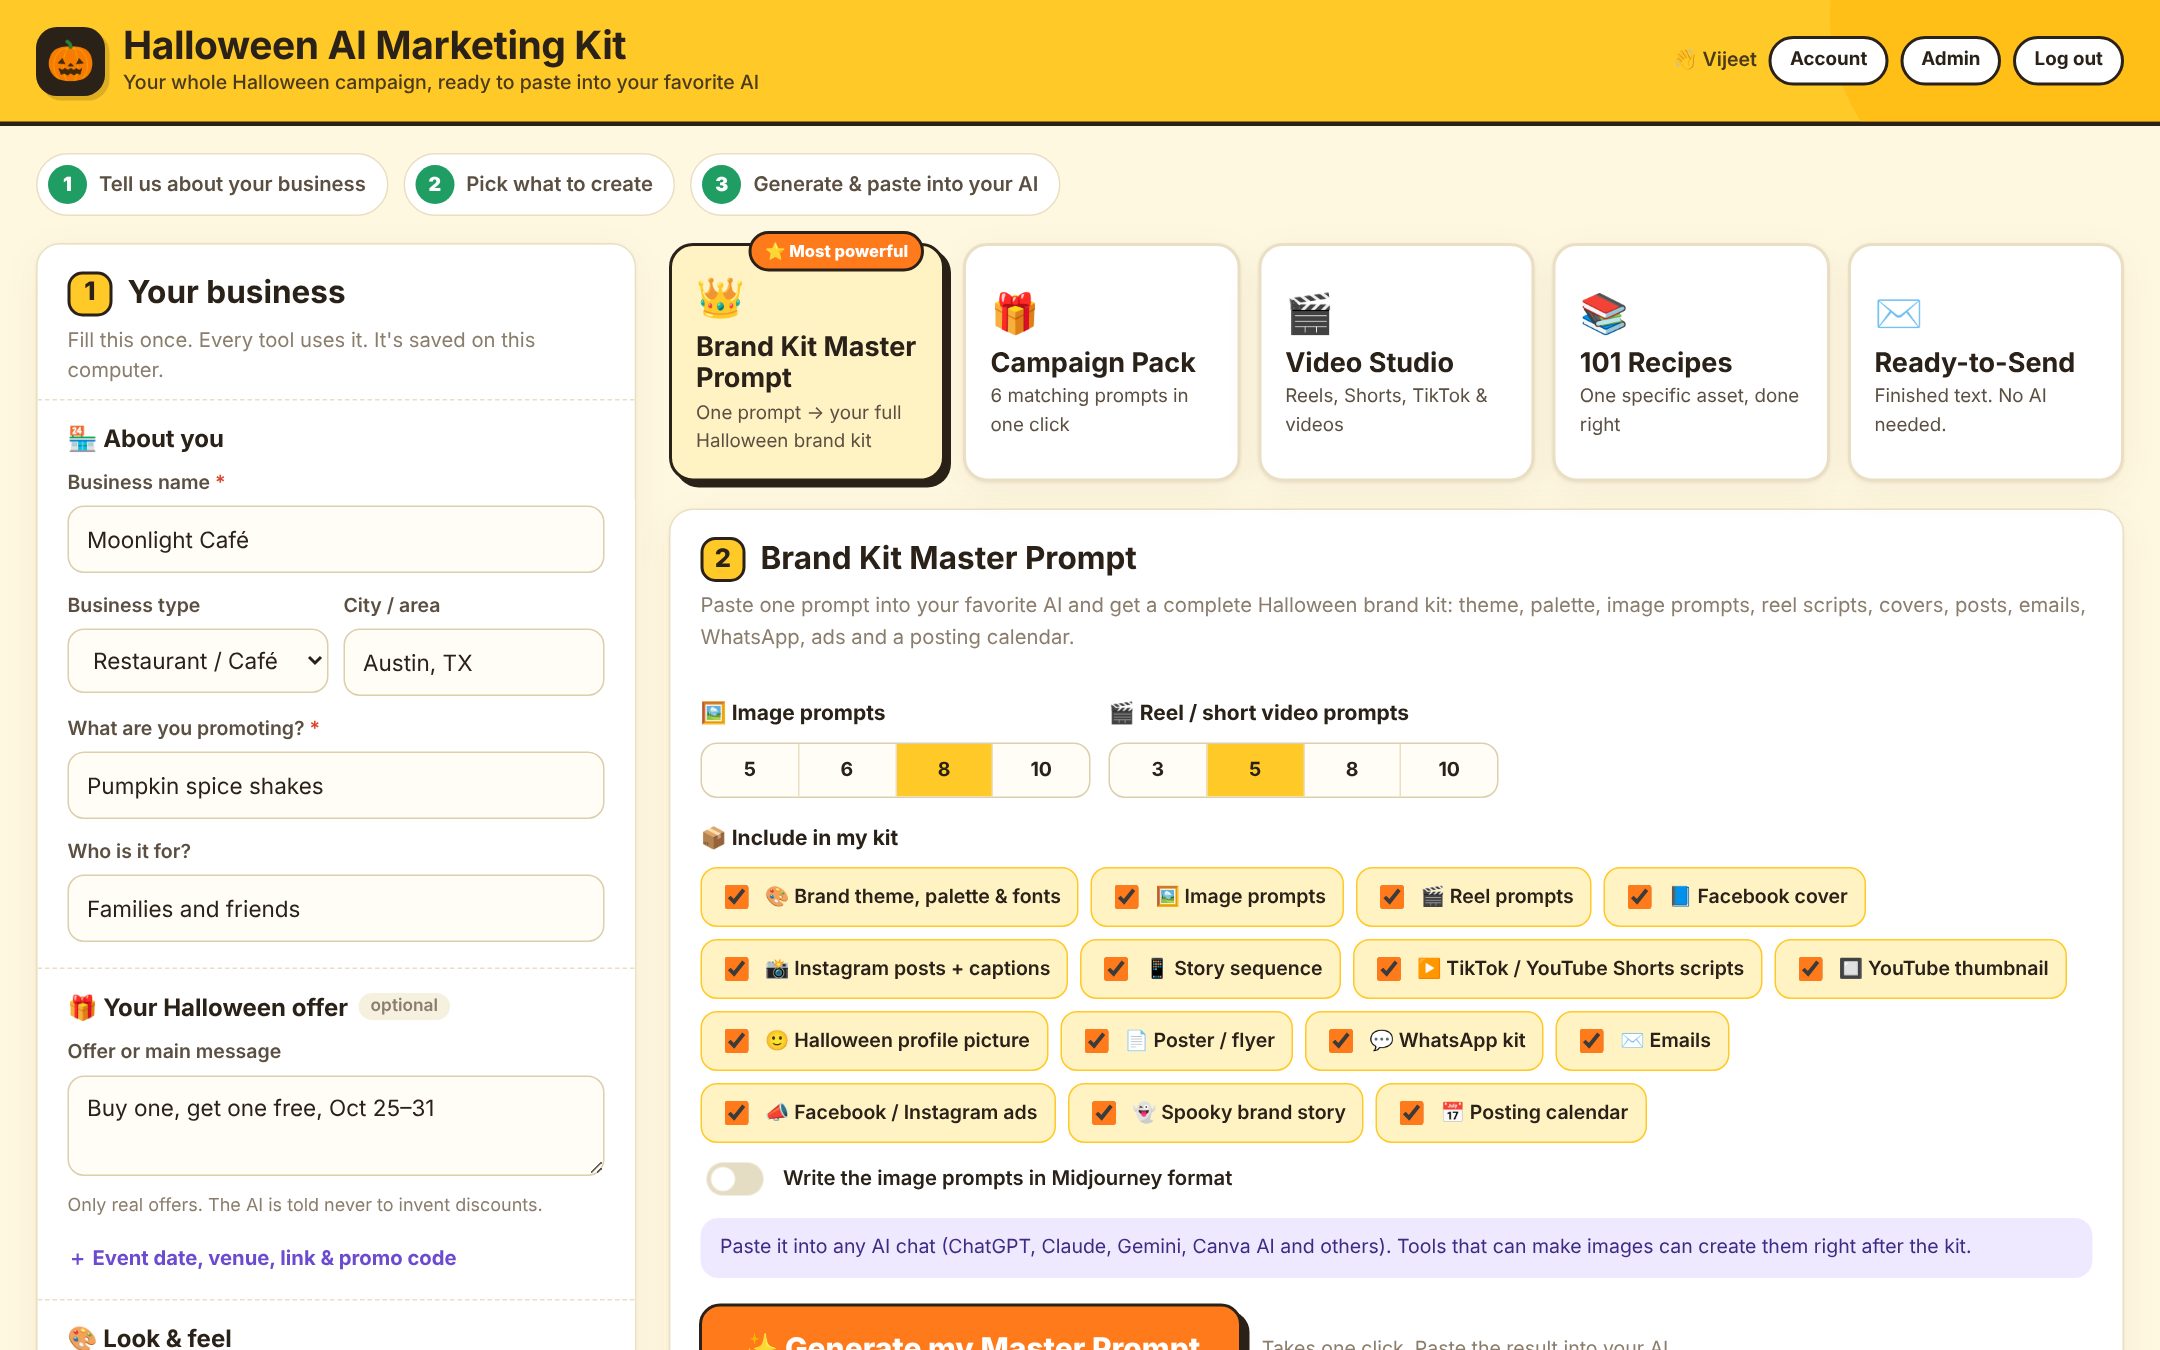This screenshot has height=1350, width=2160.
Task: Open the Admin page
Action: click(x=1950, y=60)
